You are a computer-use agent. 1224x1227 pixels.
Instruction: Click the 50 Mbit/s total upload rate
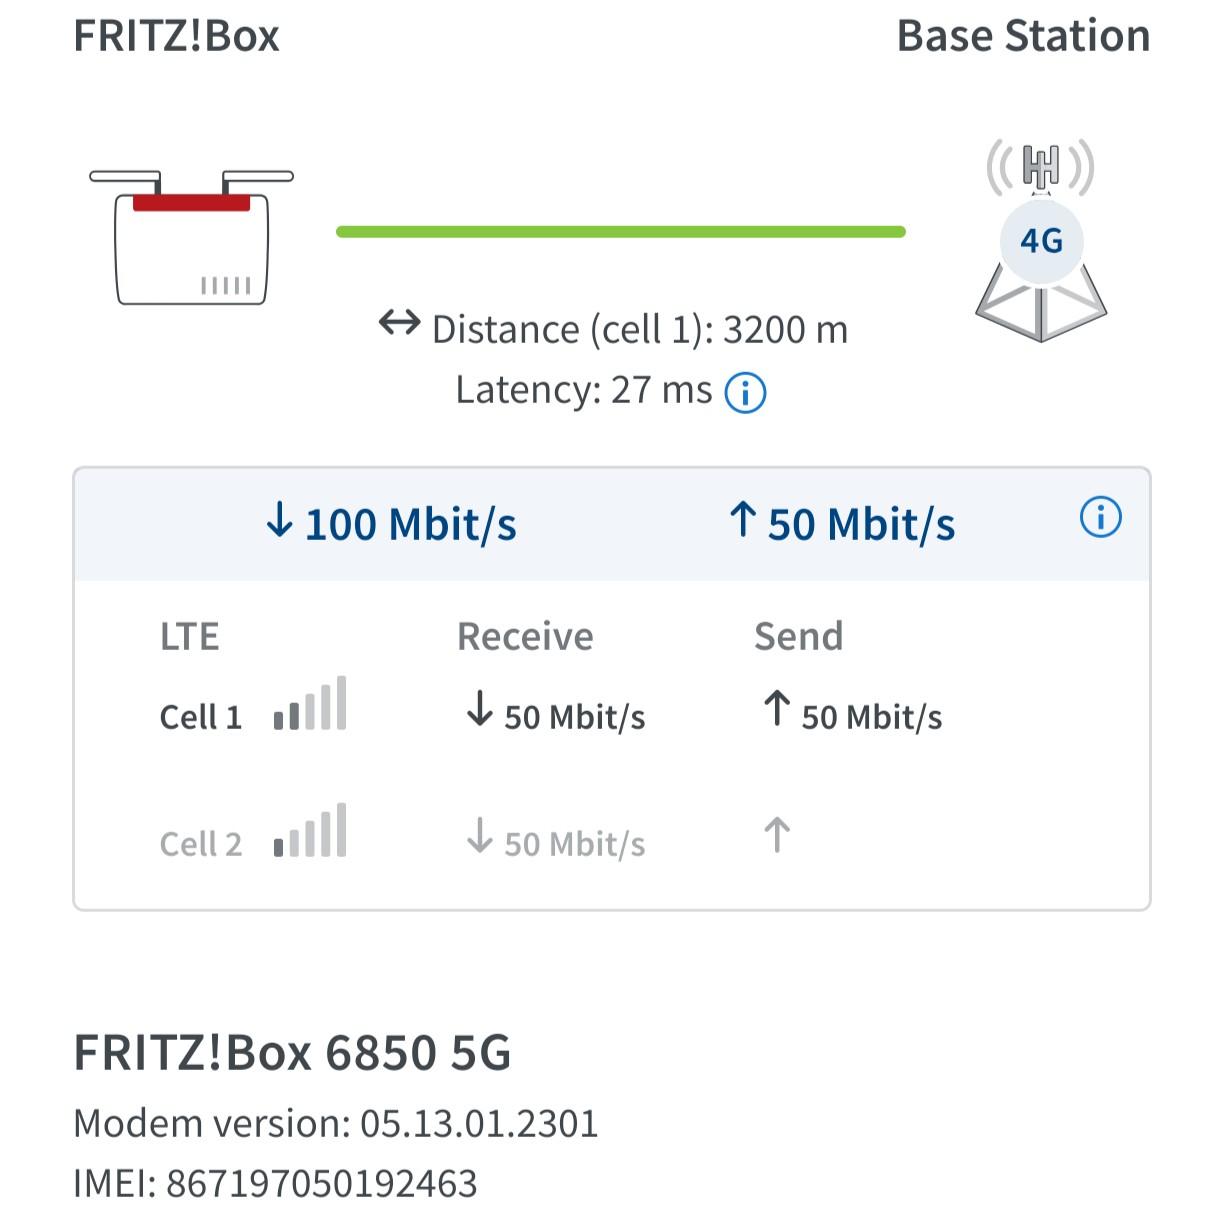842,524
